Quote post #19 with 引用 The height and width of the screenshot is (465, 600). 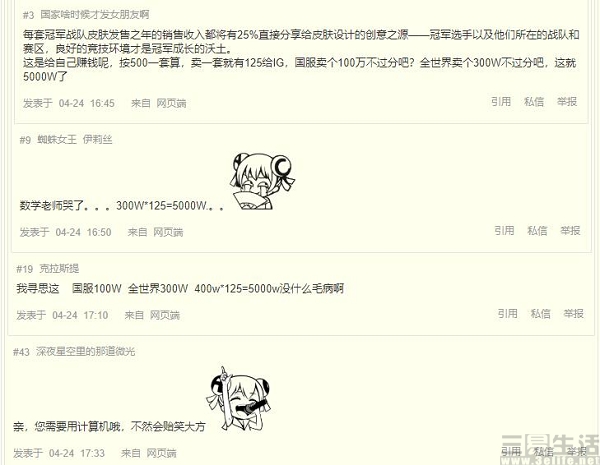(508, 314)
